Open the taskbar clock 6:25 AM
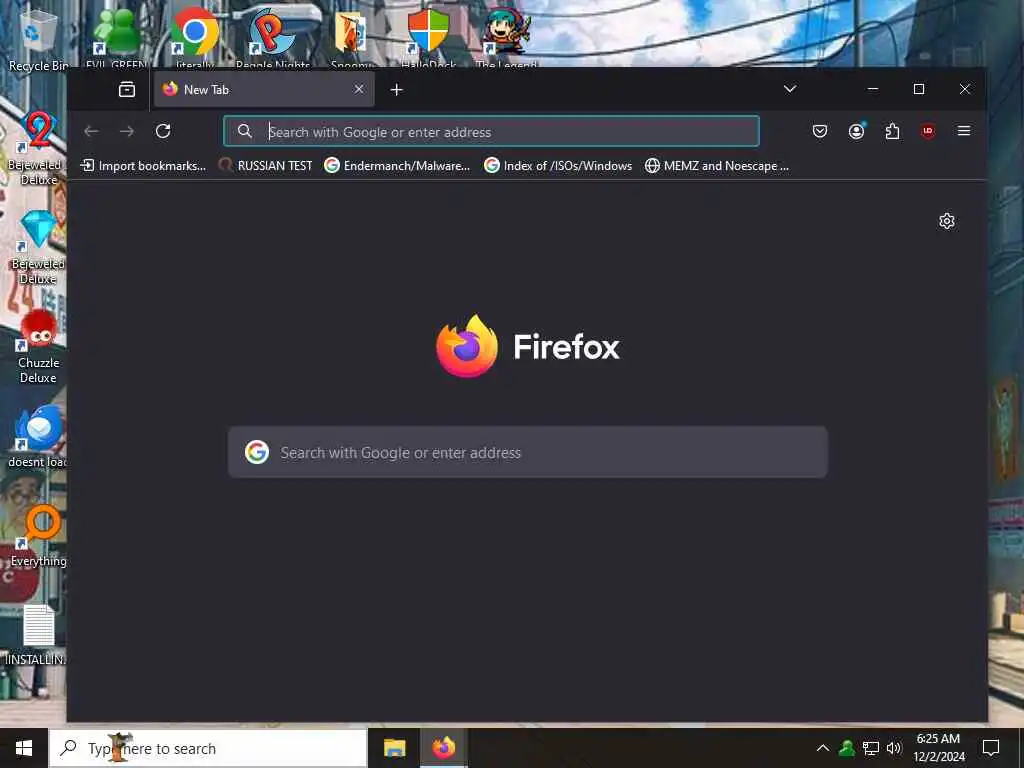This screenshot has width=1024, height=768. point(938,748)
